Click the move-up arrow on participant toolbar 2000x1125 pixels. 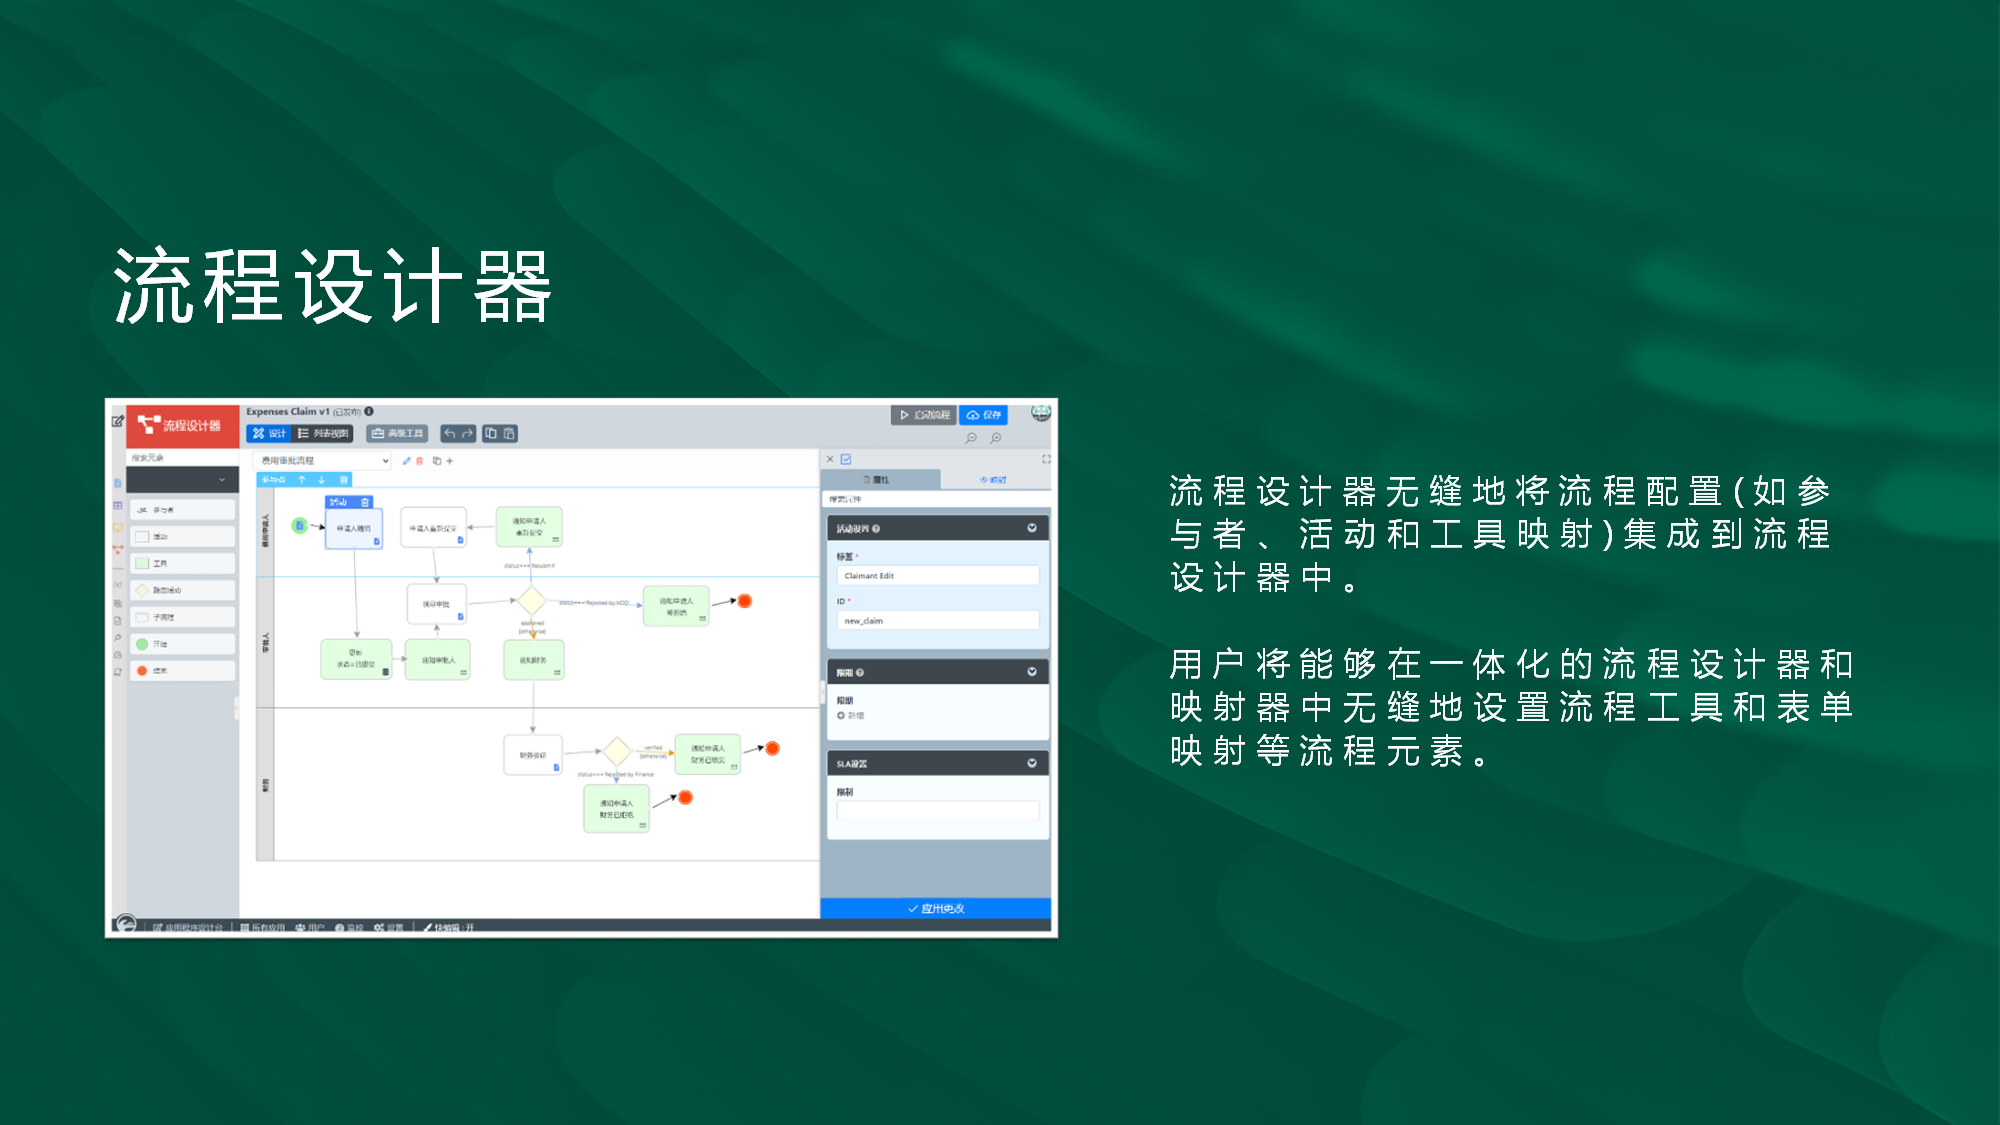coord(302,480)
